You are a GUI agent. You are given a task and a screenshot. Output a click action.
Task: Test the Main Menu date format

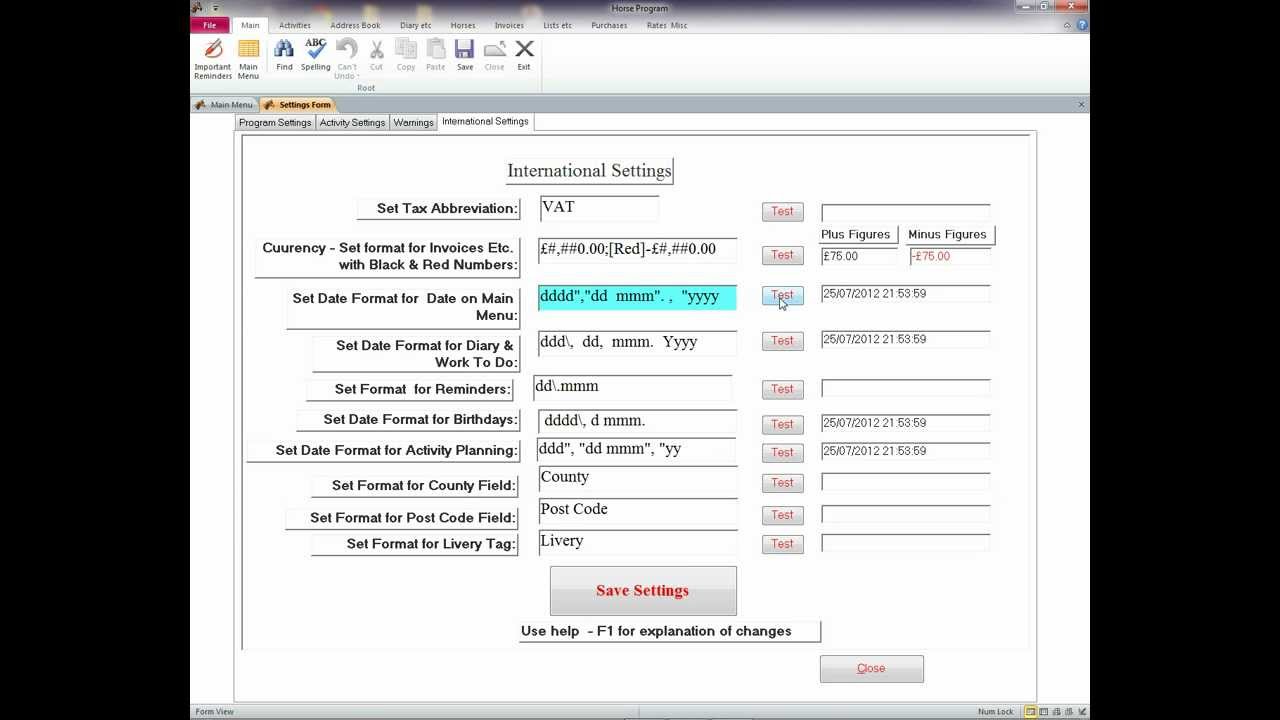[782, 296]
